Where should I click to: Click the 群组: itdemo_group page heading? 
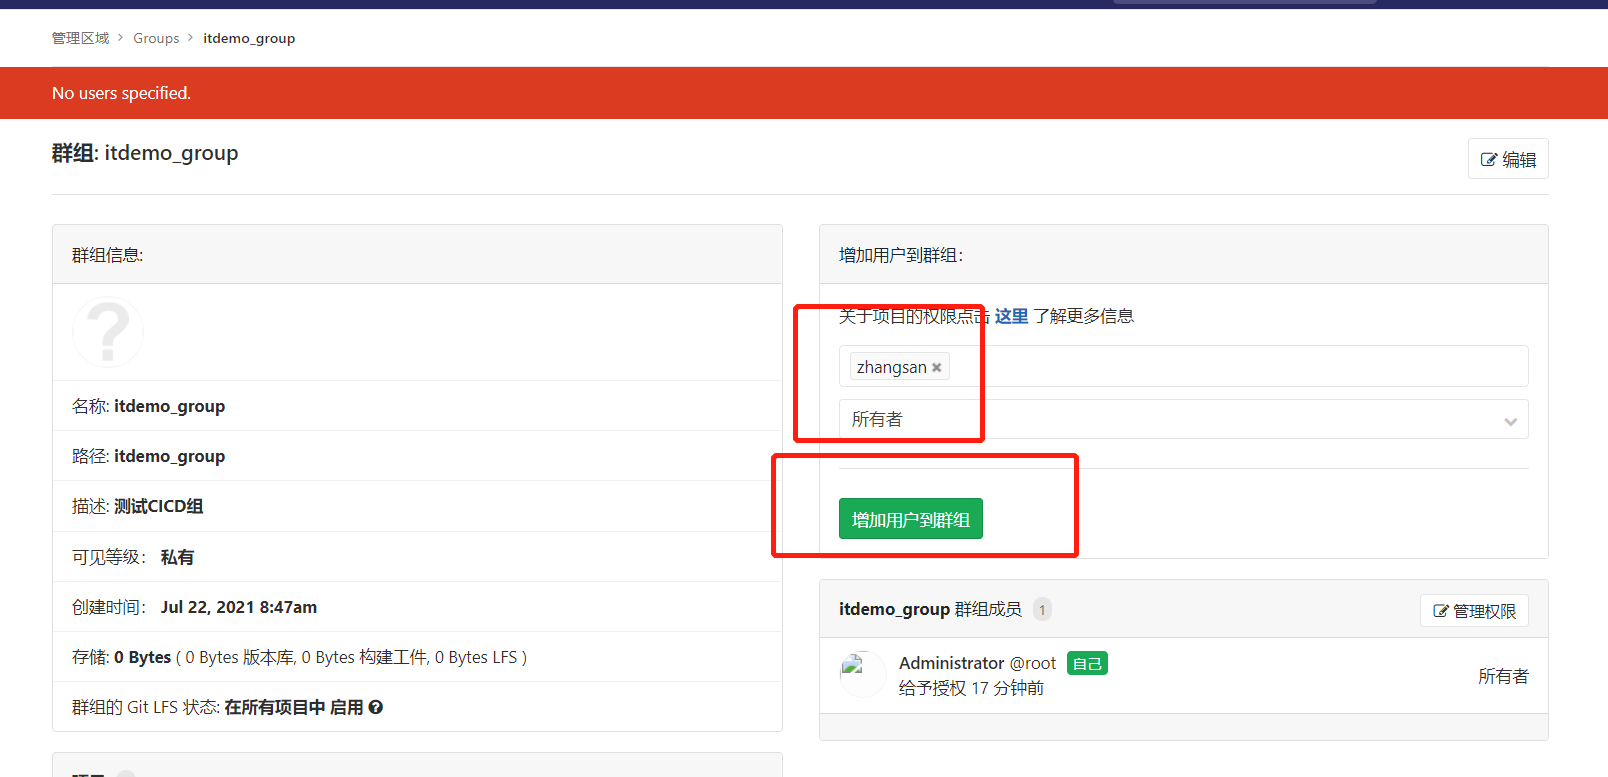pyautogui.click(x=145, y=153)
